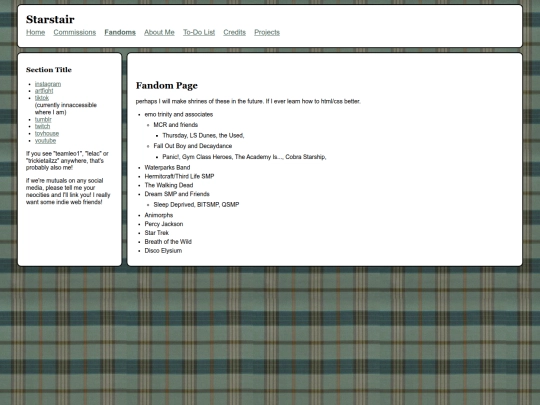This screenshot has width=540, height=405.
Task: Click the Starstair site title
Action: click(x=50, y=19)
